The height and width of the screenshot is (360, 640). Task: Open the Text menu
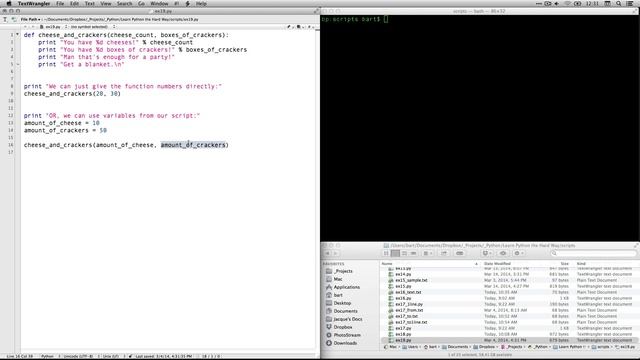[89, 3]
